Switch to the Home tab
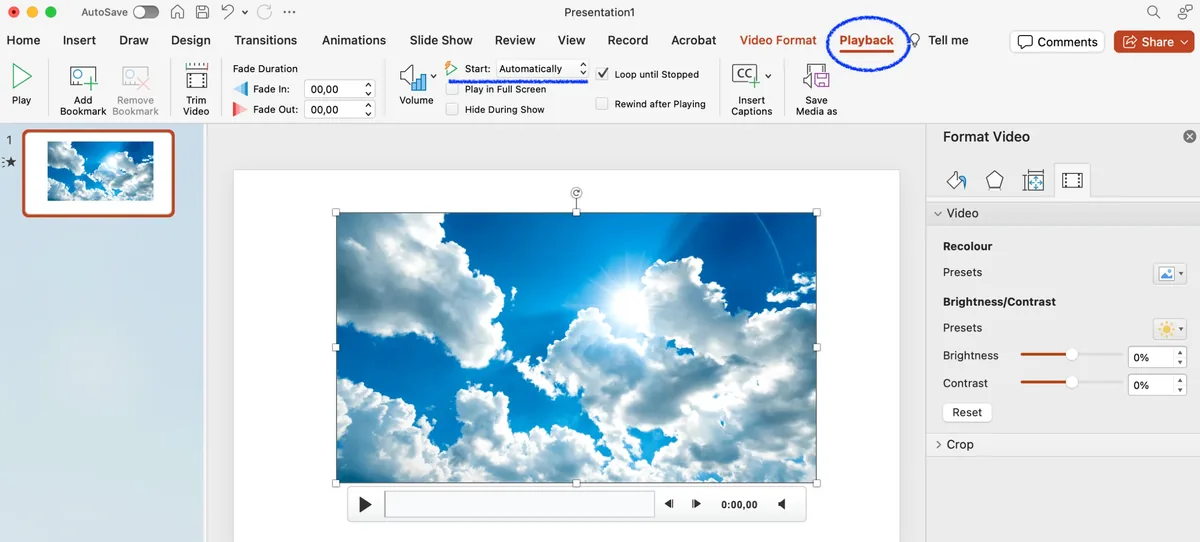The height and width of the screenshot is (542, 1200). click(23, 40)
